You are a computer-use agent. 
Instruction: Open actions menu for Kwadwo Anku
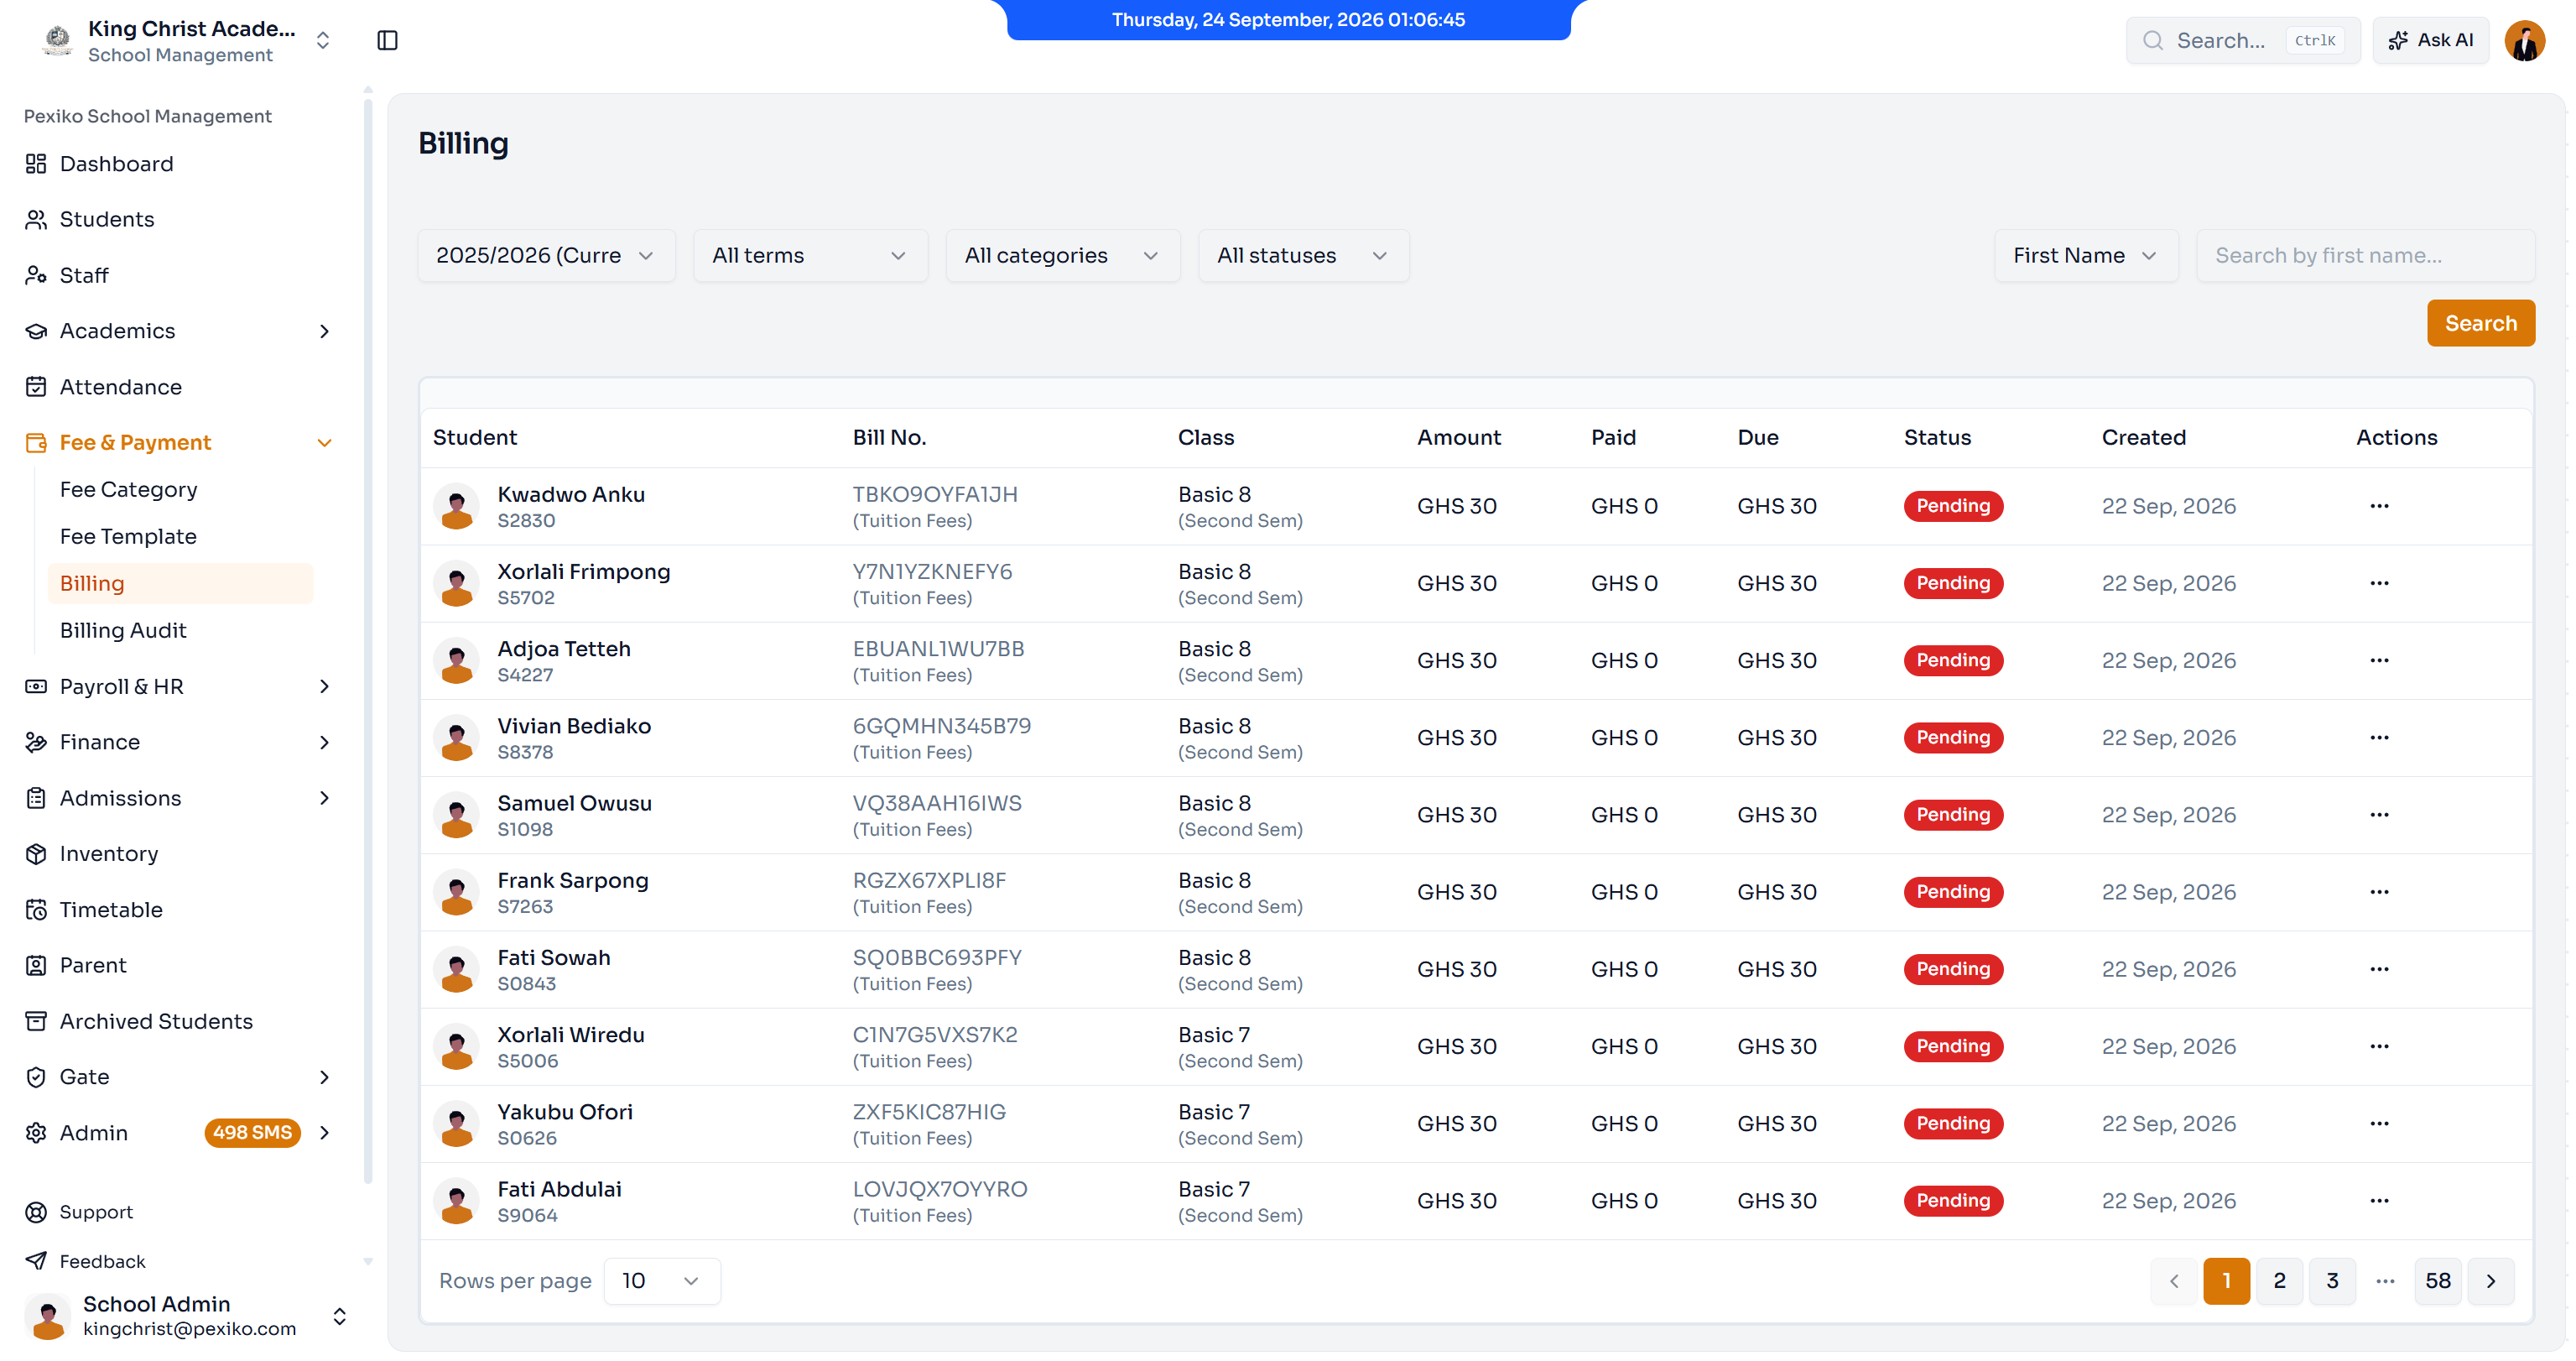point(2379,506)
